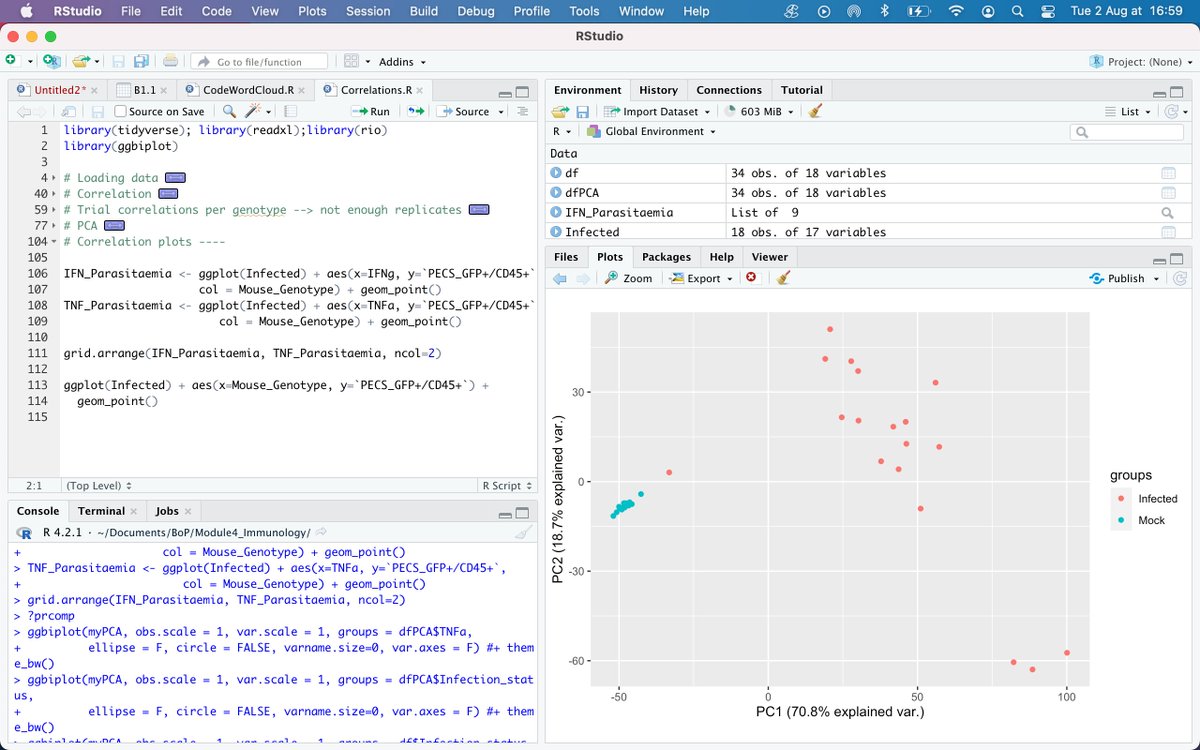Click the Save all documents icon
Screen dimensions: 1200x750
click(142, 61)
